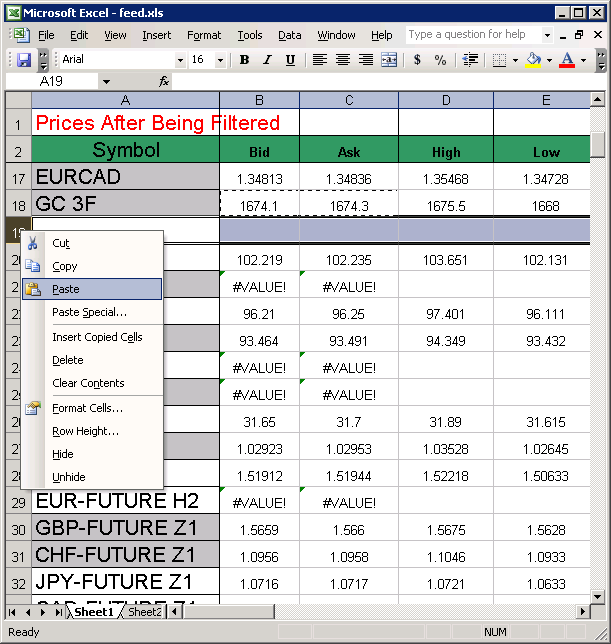
Task: Click the Insert Function fx icon
Action: tap(164, 82)
